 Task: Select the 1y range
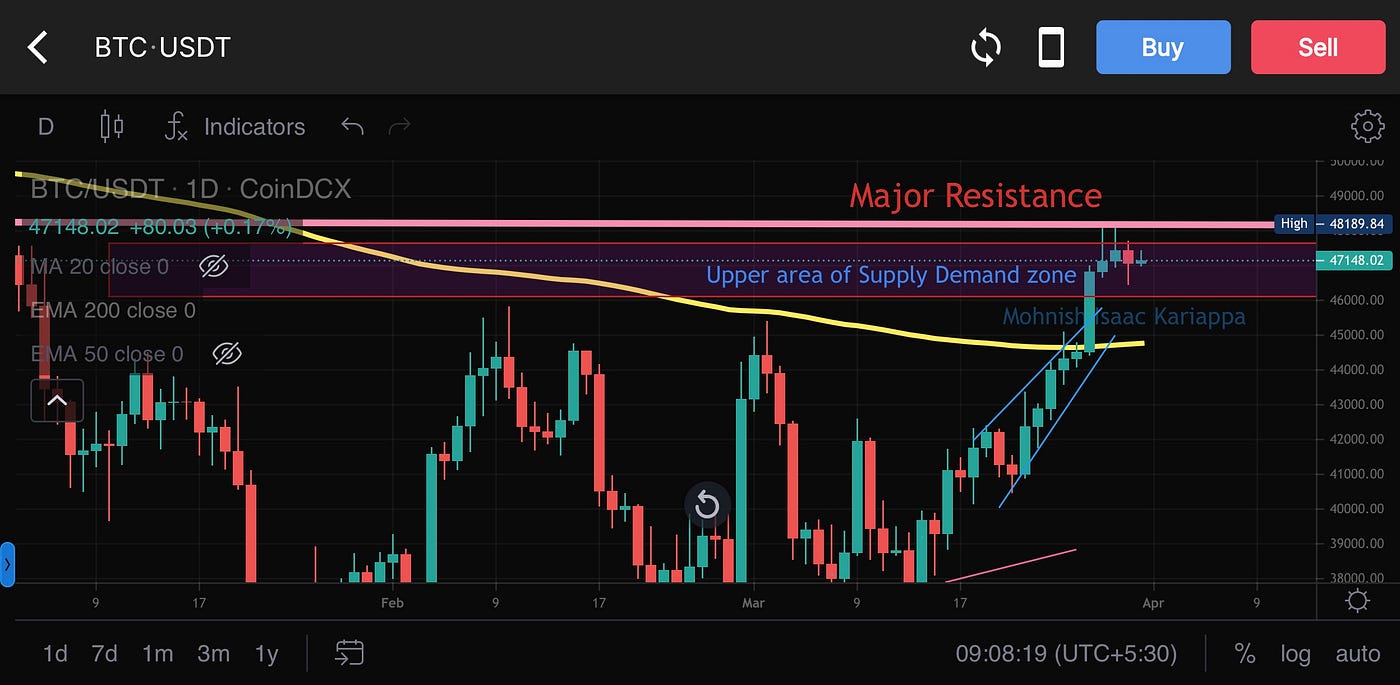click(x=266, y=654)
